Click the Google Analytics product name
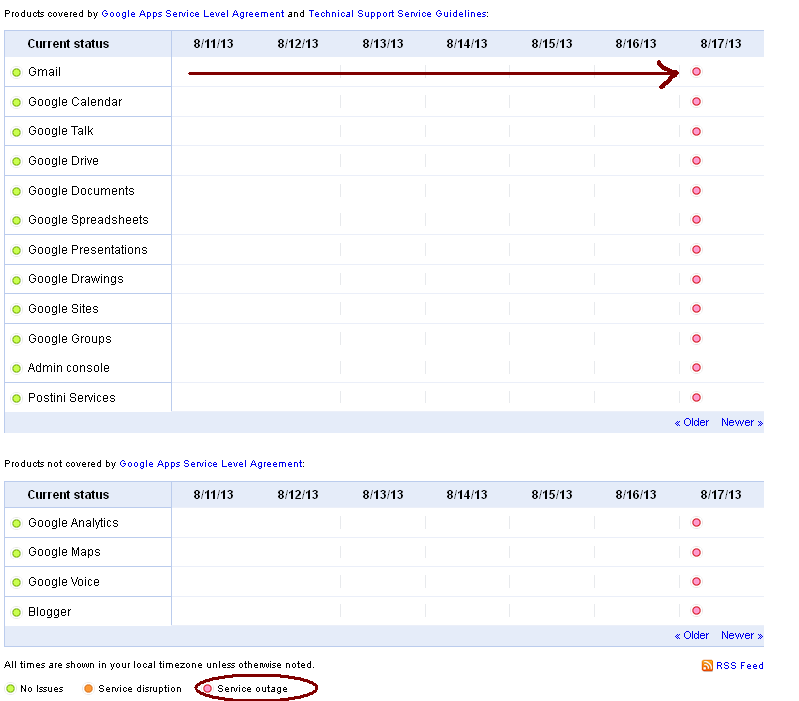The height and width of the screenshot is (701, 799). click(73, 523)
